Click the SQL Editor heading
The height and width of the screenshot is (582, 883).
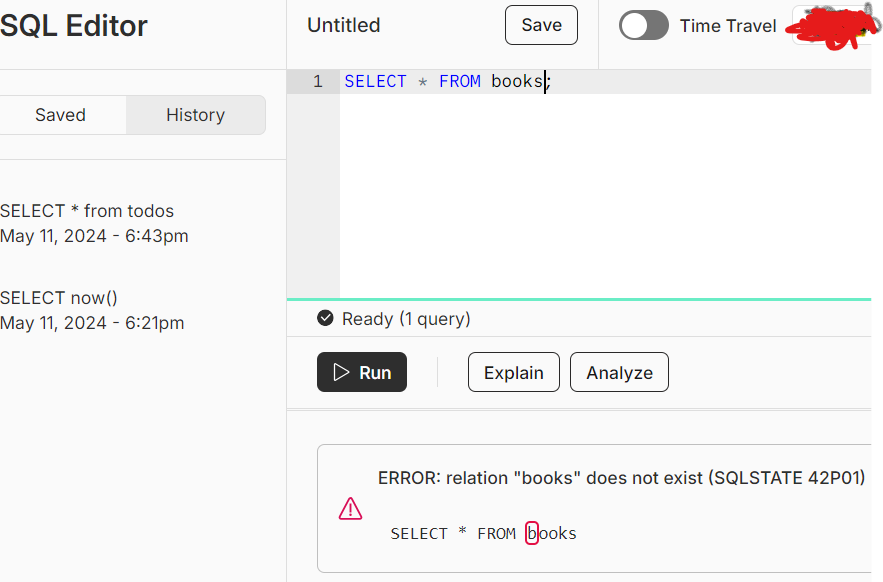click(74, 26)
